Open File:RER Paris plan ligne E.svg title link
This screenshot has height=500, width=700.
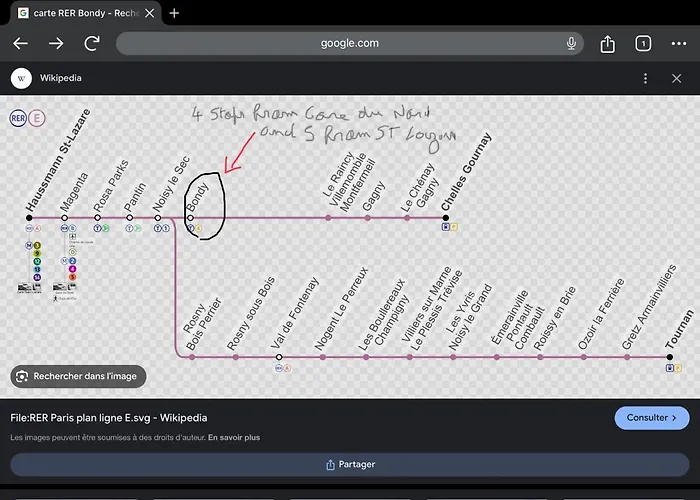[x=108, y=418]
